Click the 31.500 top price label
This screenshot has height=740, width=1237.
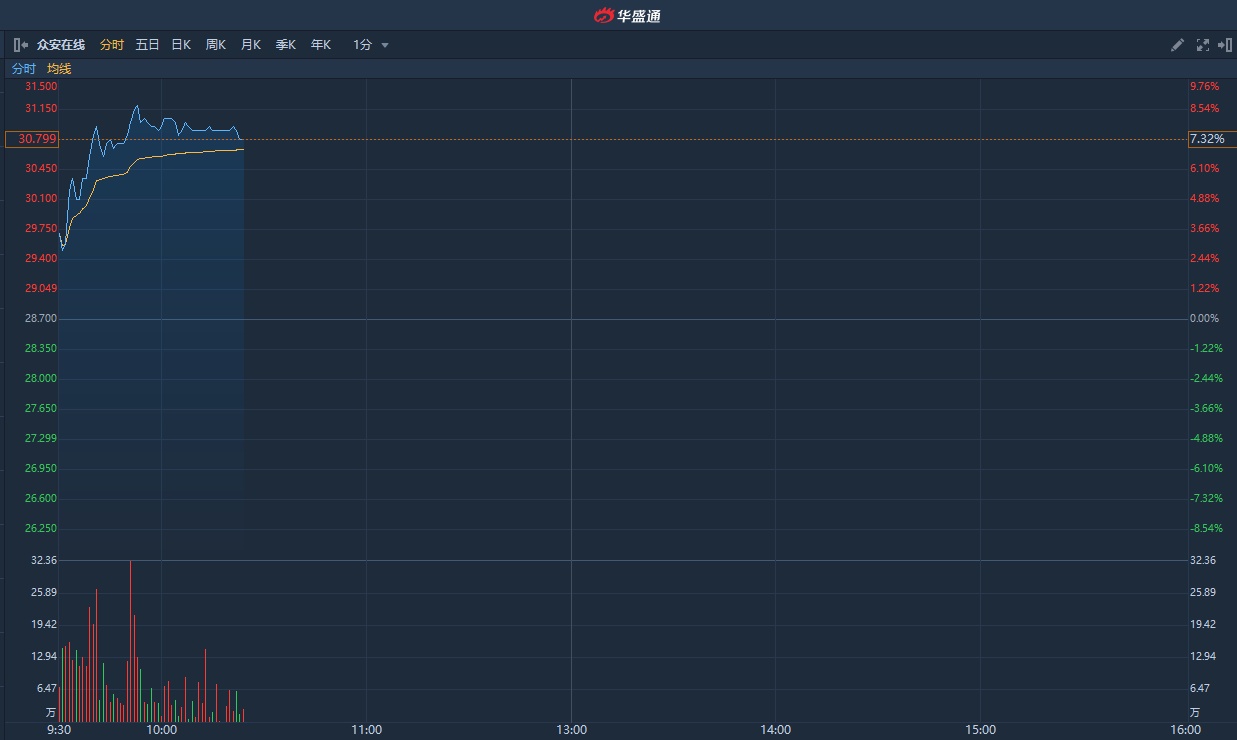click(41, 87)
